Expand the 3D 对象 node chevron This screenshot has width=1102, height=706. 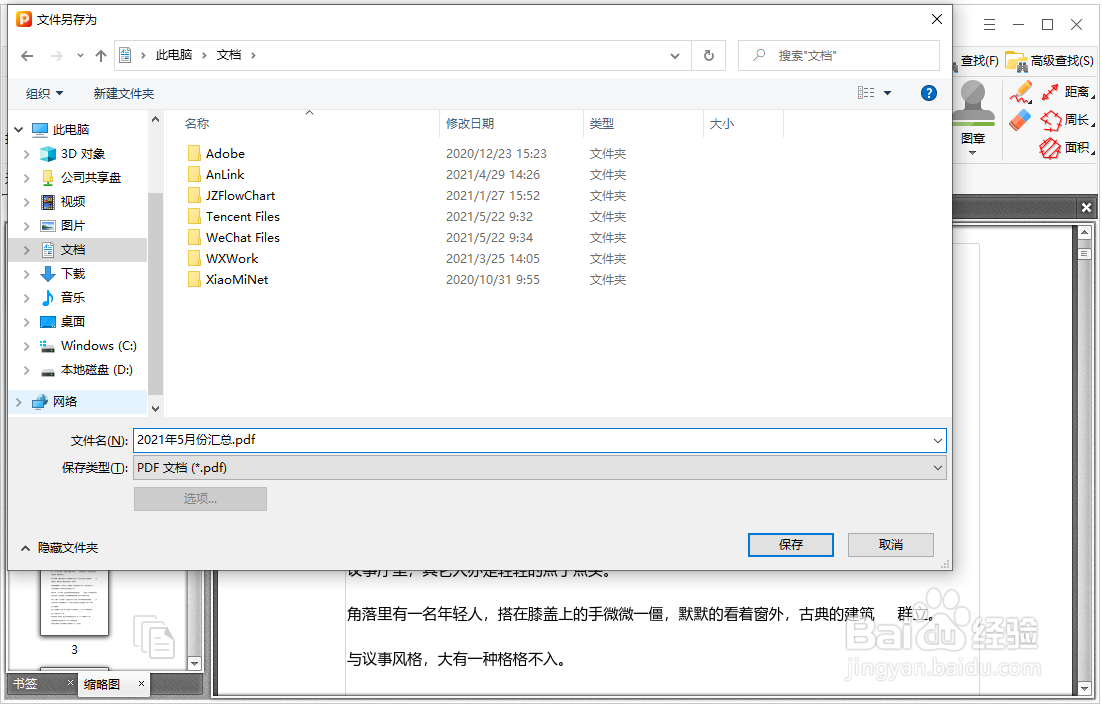27,154
